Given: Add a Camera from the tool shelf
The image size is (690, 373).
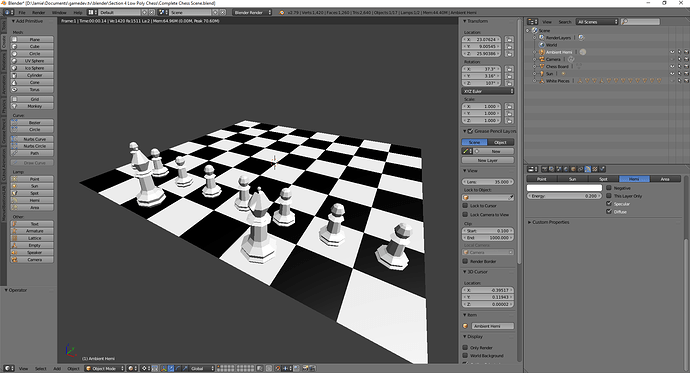Looking at the screenshot, I should pos(32,260).
